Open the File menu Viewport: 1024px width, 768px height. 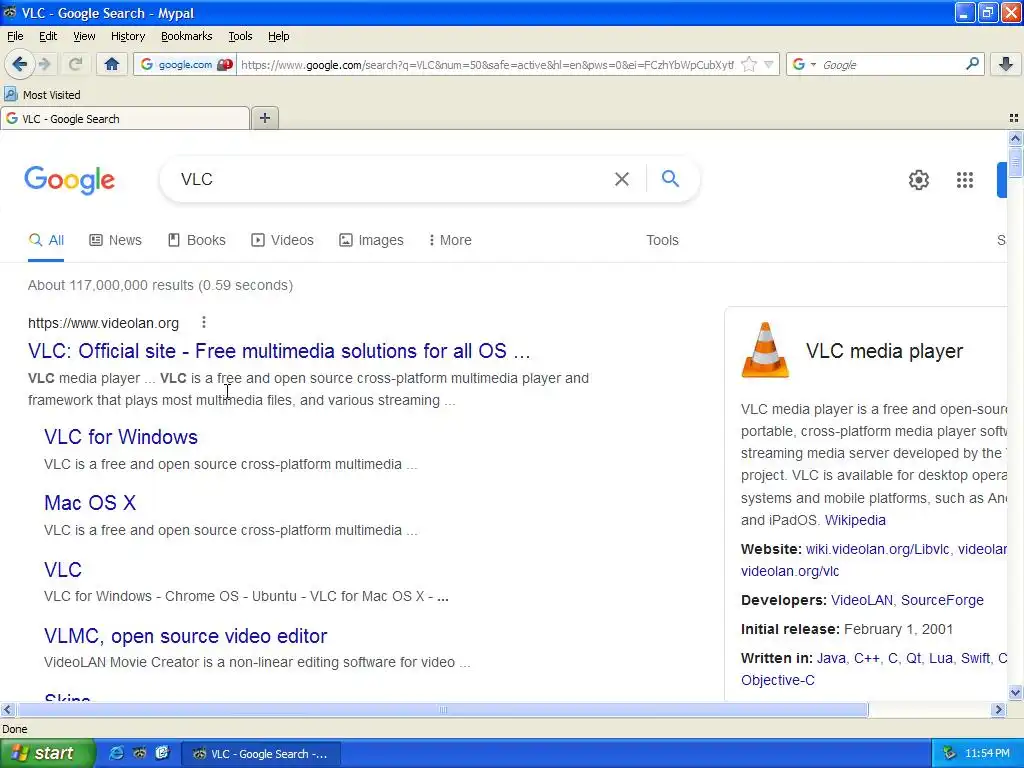coord(15,36)
